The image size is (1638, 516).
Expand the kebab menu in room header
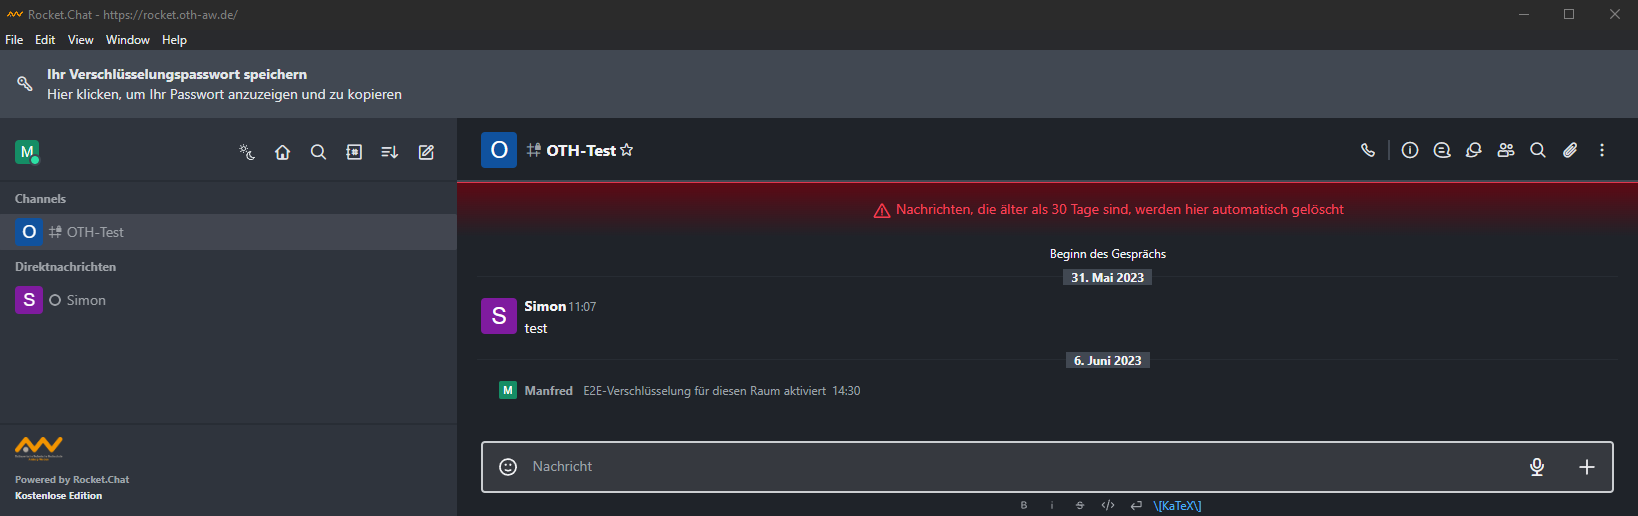[x=1602, y=150]
